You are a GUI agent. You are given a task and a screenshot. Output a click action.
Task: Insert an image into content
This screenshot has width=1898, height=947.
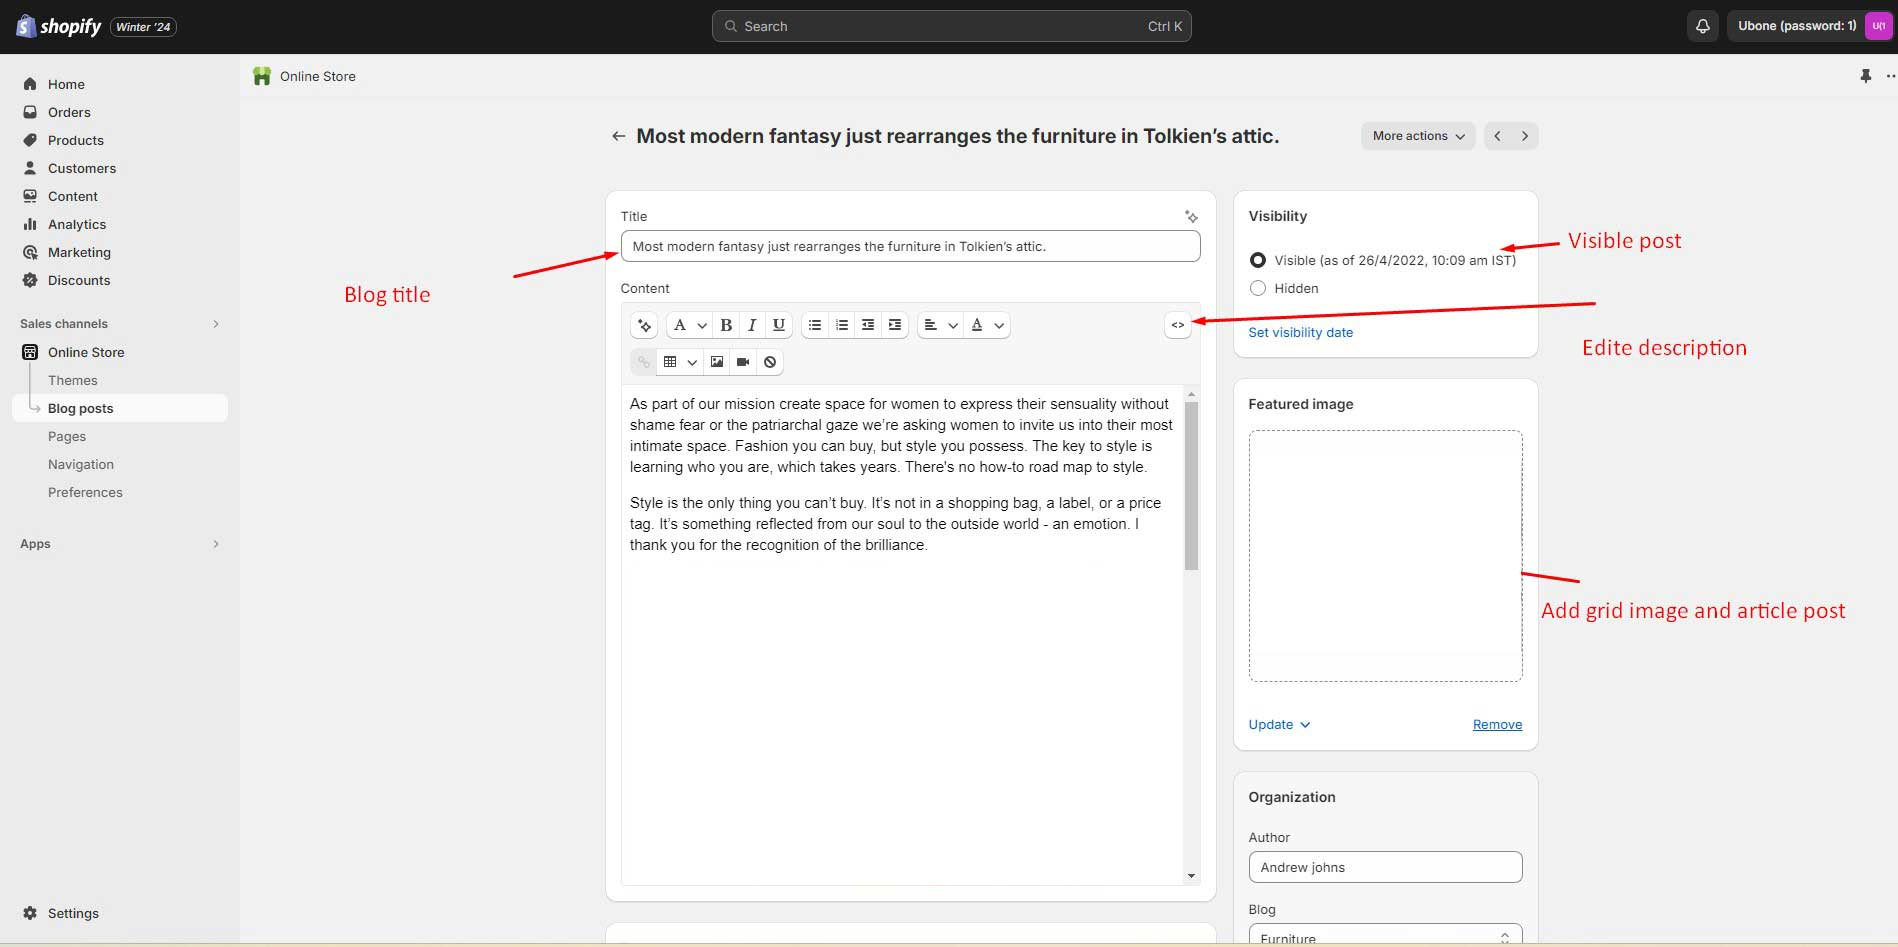[717, 362]
